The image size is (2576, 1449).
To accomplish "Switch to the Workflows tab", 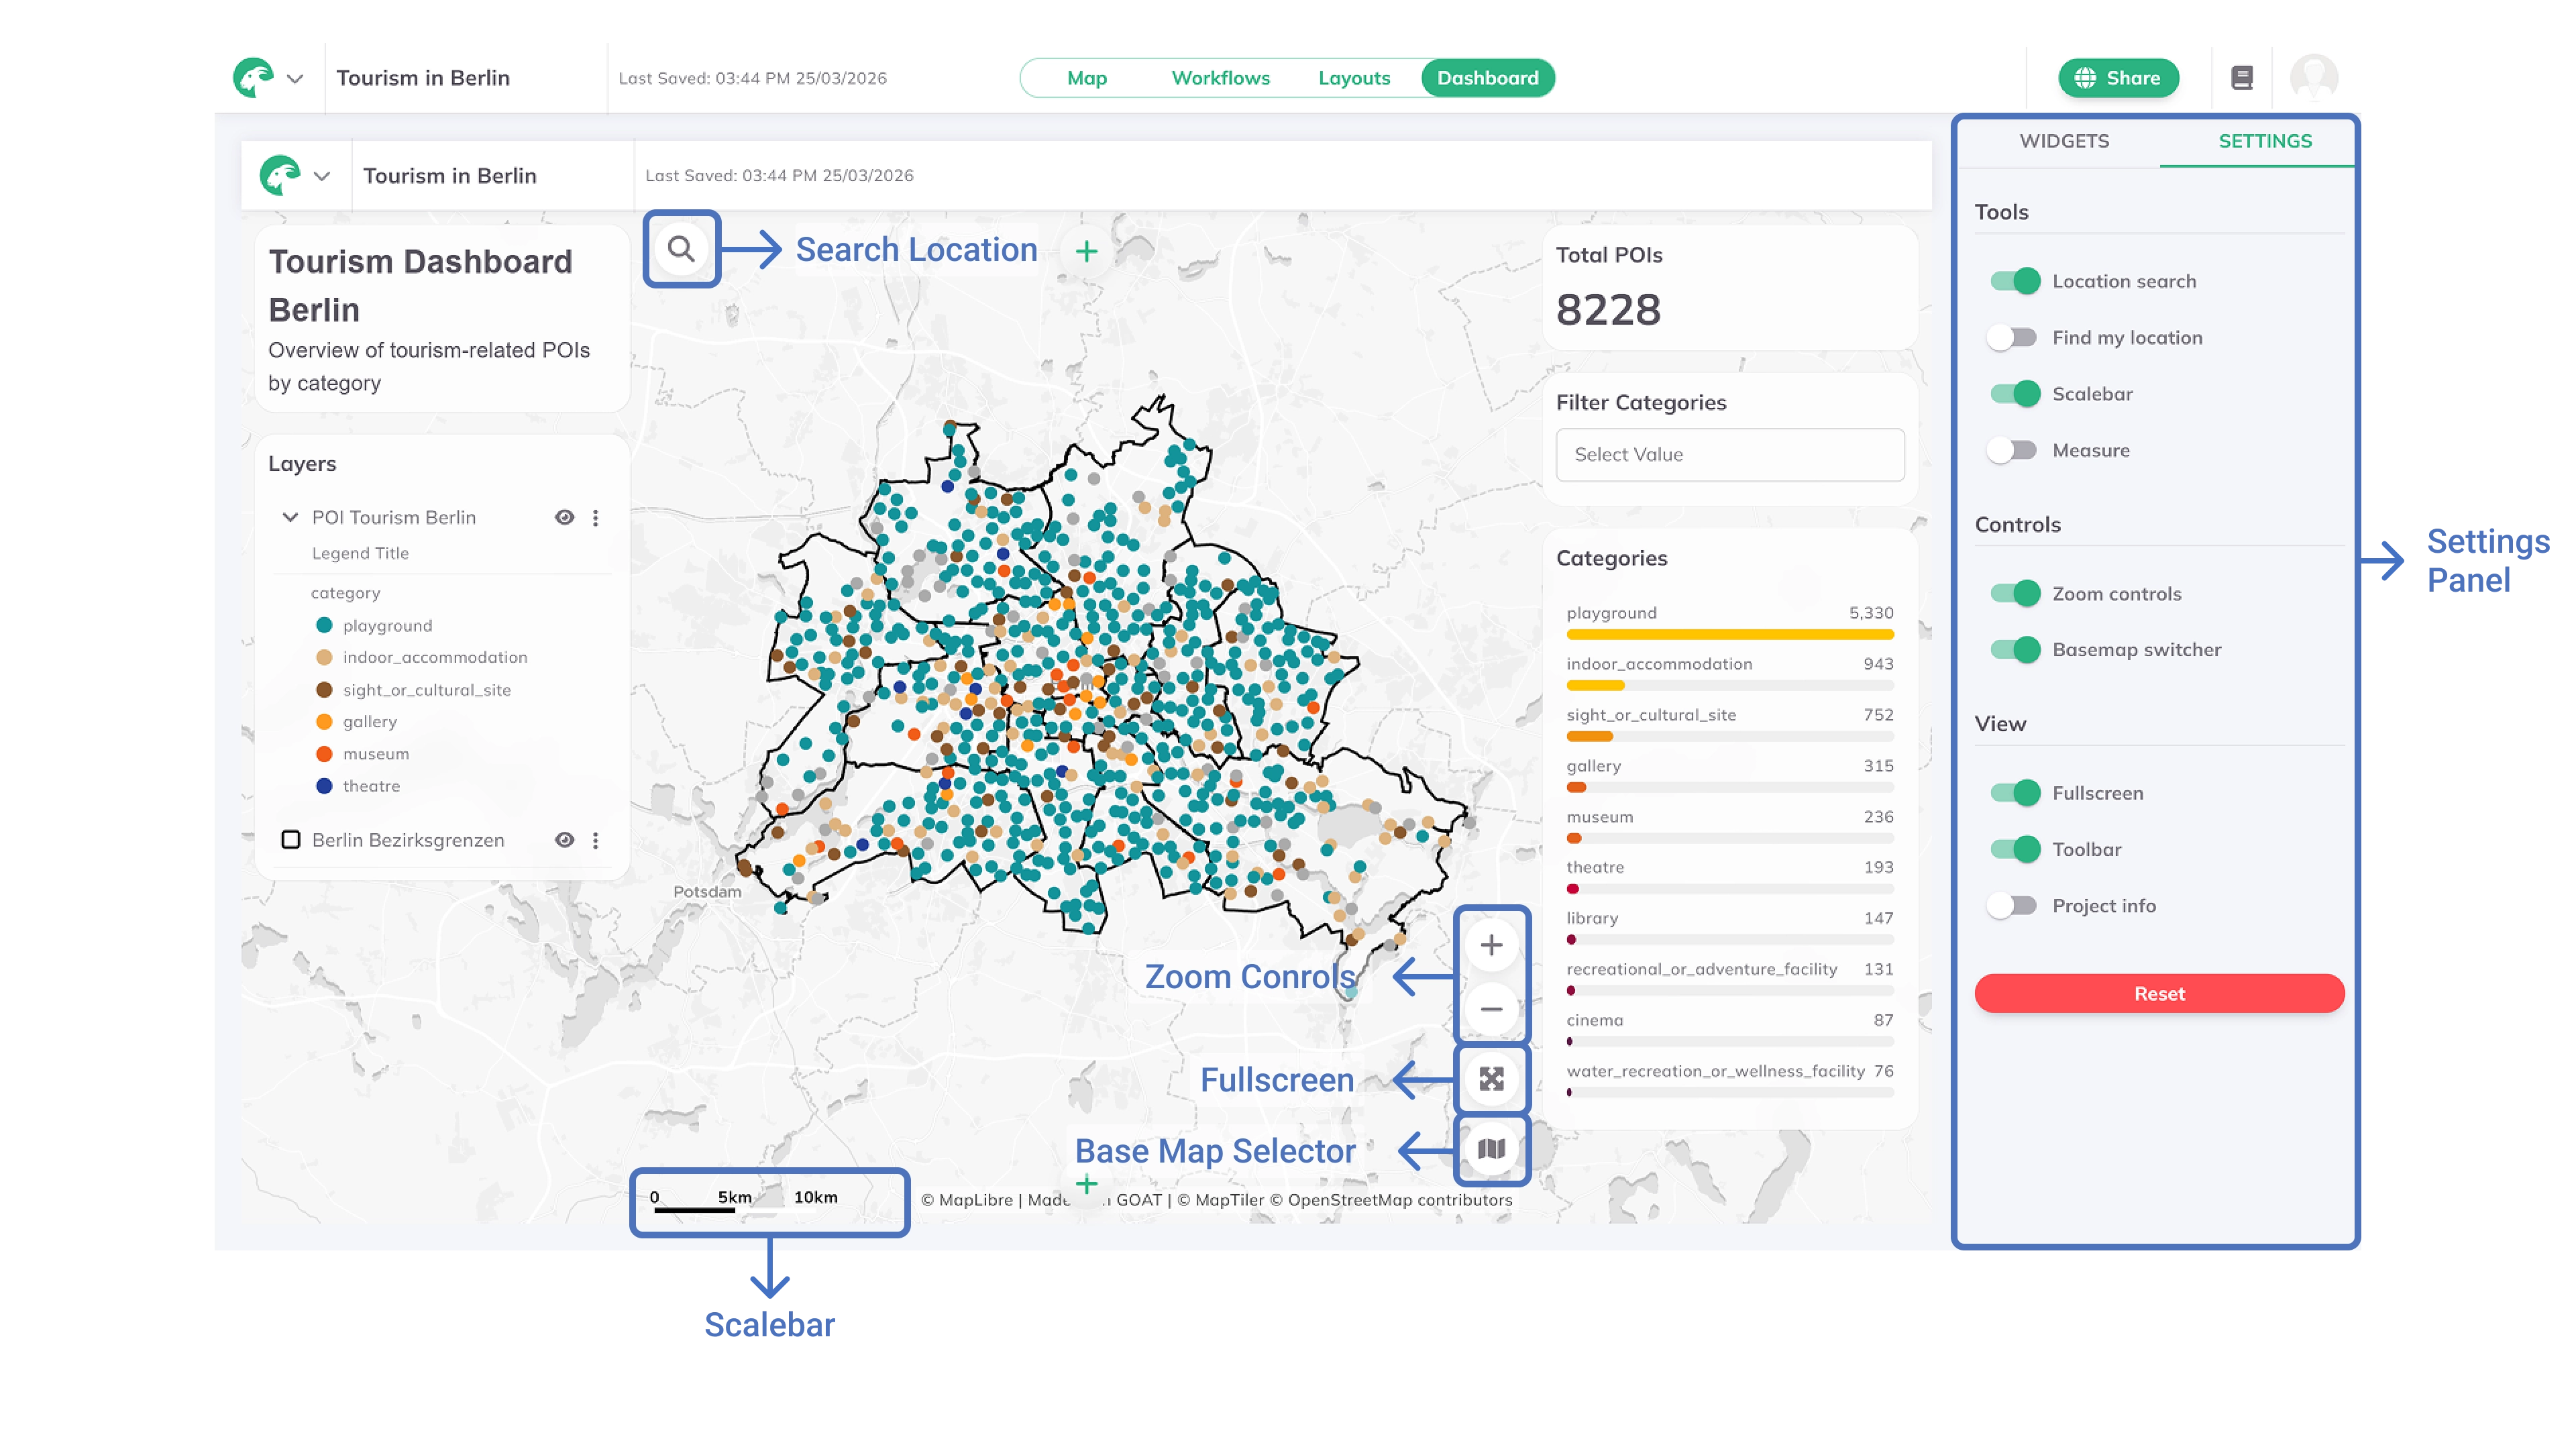I will tap(1221, 77).
